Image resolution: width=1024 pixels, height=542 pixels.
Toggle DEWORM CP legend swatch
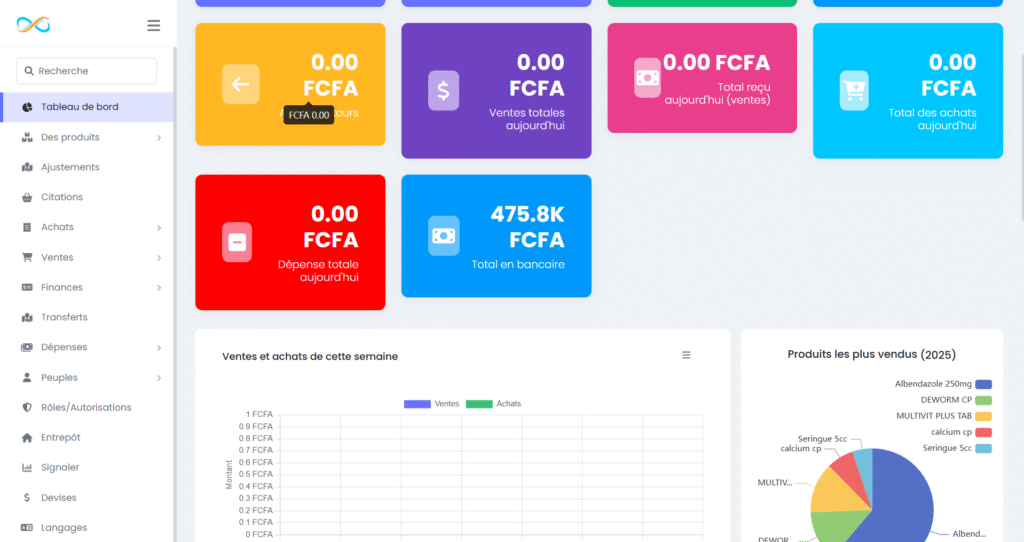pos(984,400)
